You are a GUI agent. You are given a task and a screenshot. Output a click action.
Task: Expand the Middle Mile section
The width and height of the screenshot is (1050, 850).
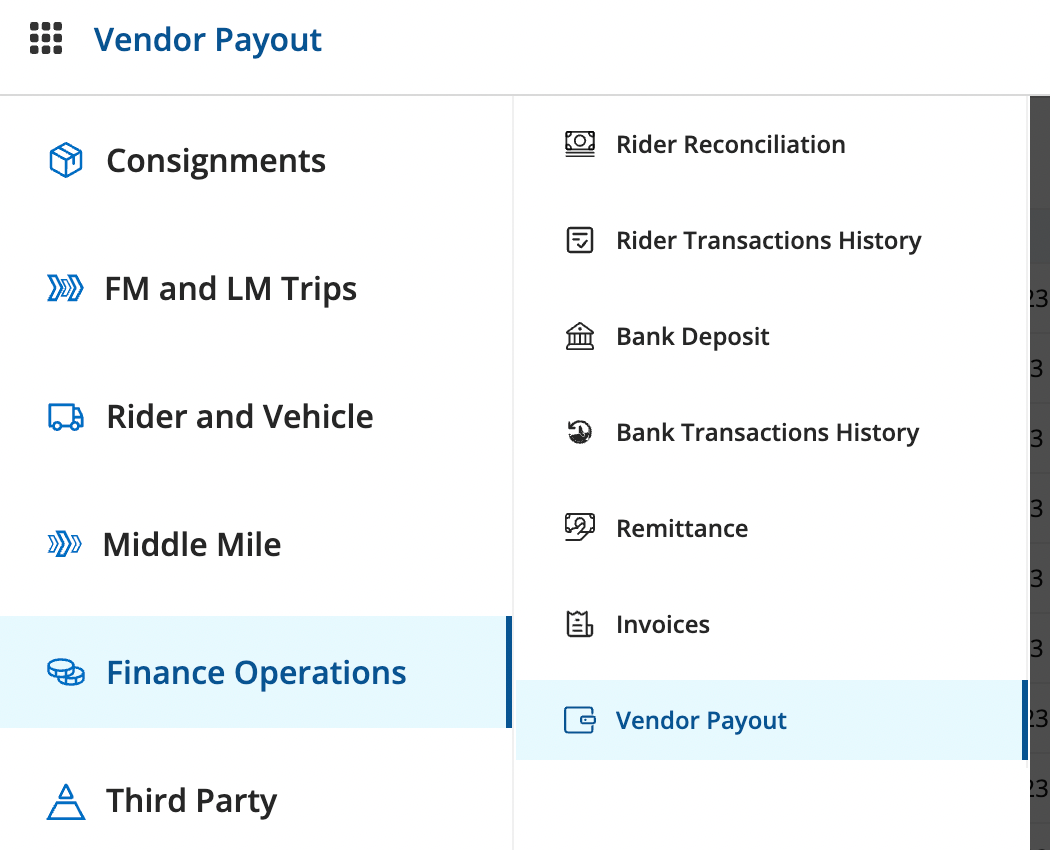click(192, 545)
